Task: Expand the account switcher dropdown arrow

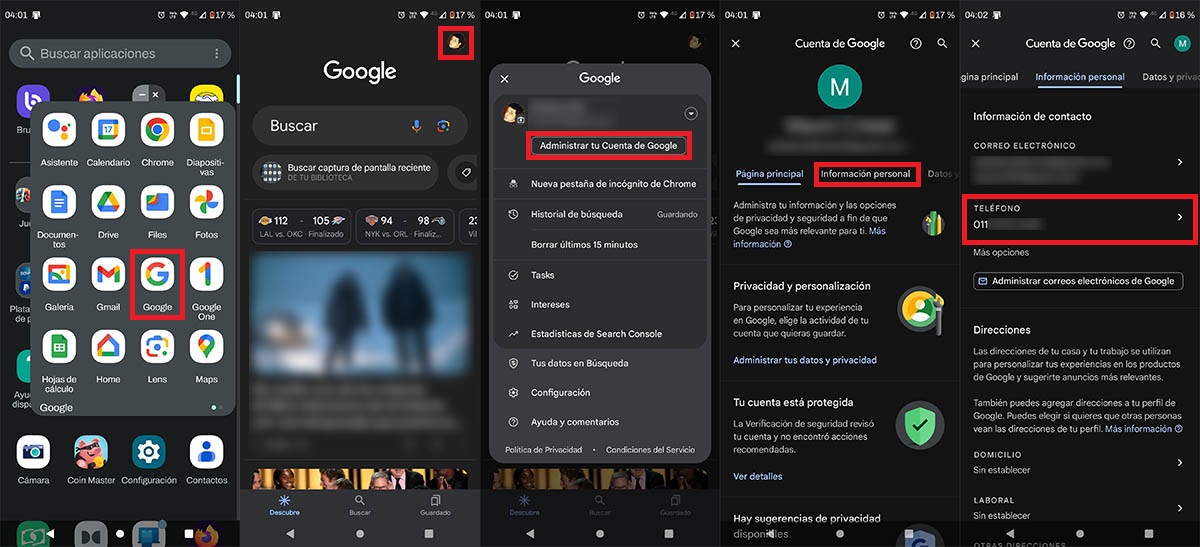Action: pyautogui.click(x=690, y=113)
